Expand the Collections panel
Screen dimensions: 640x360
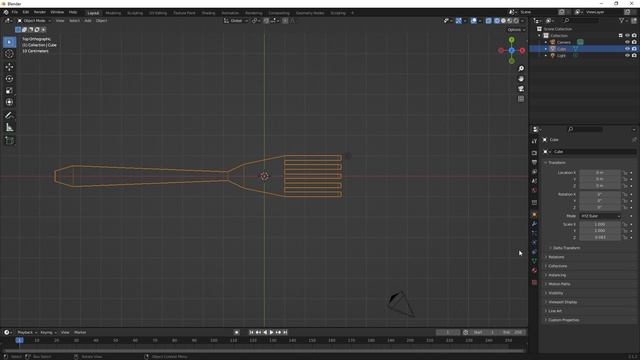pyautogui.click(x=557, y=266)
